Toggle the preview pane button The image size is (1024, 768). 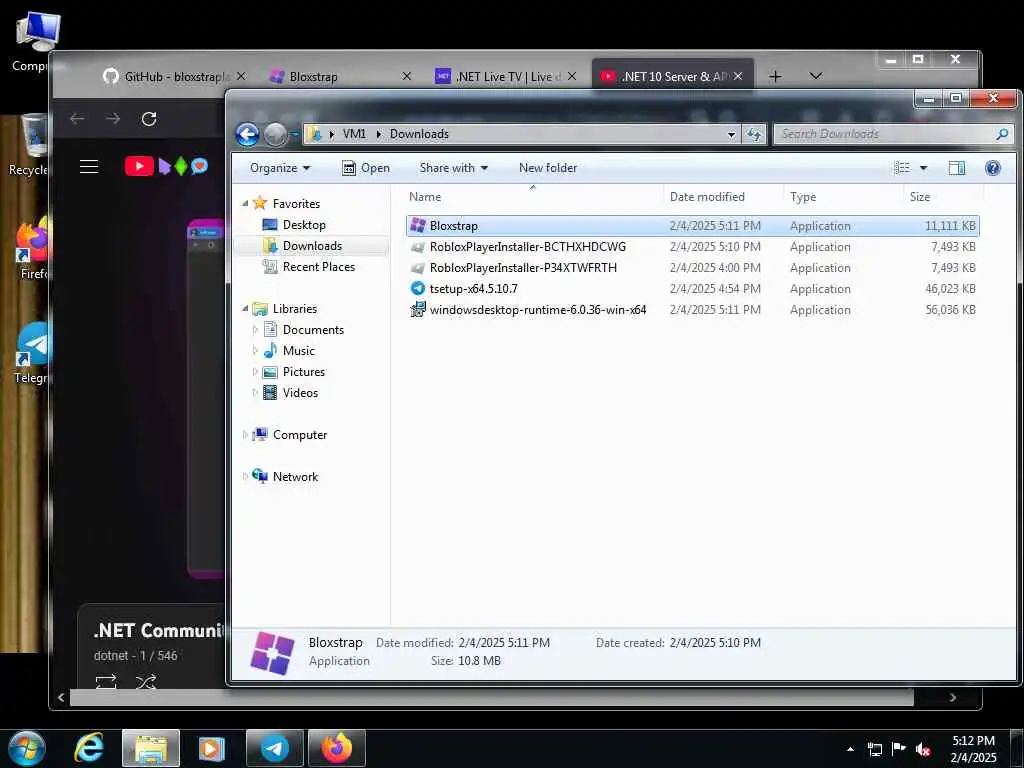(957, 168)
